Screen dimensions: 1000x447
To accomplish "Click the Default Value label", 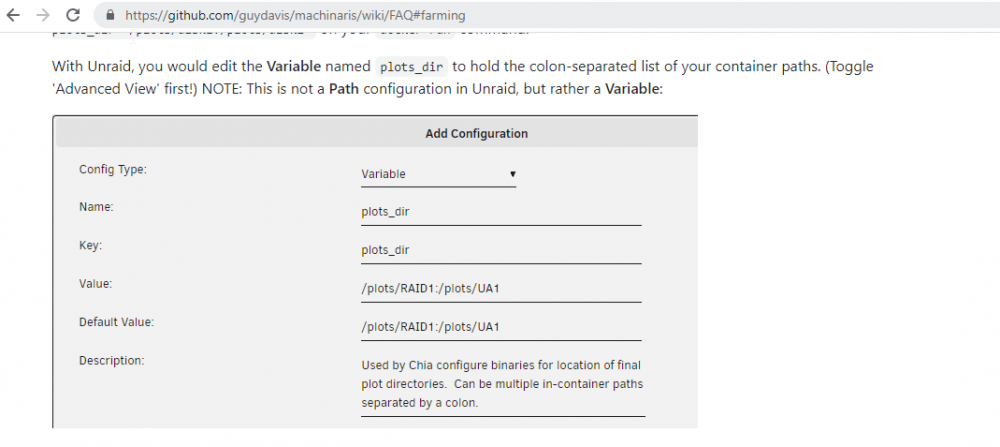I will click(117, 322).
